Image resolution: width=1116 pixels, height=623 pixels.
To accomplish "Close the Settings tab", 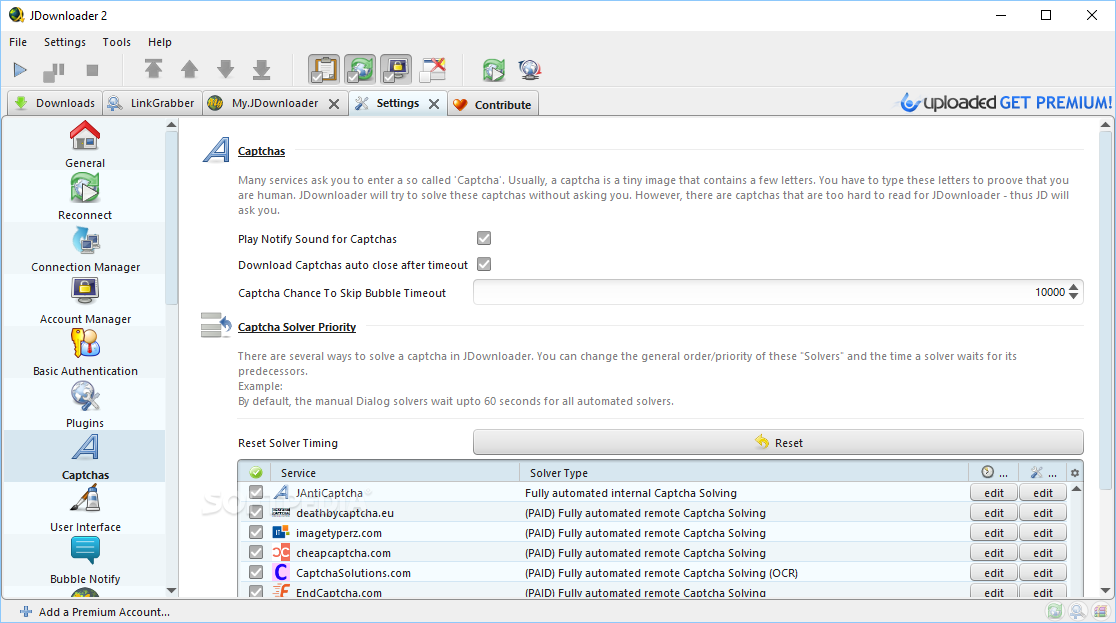I will (x=433, y=104).
